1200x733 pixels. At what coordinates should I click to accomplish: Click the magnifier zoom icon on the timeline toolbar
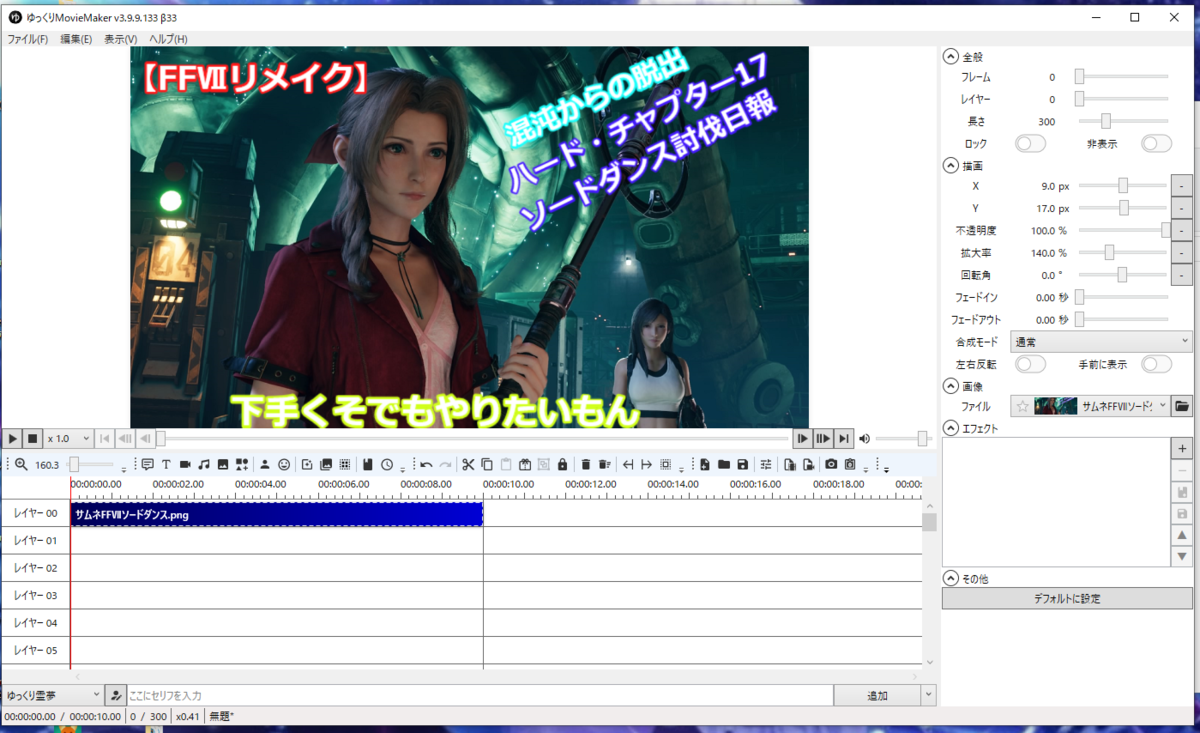21,465
